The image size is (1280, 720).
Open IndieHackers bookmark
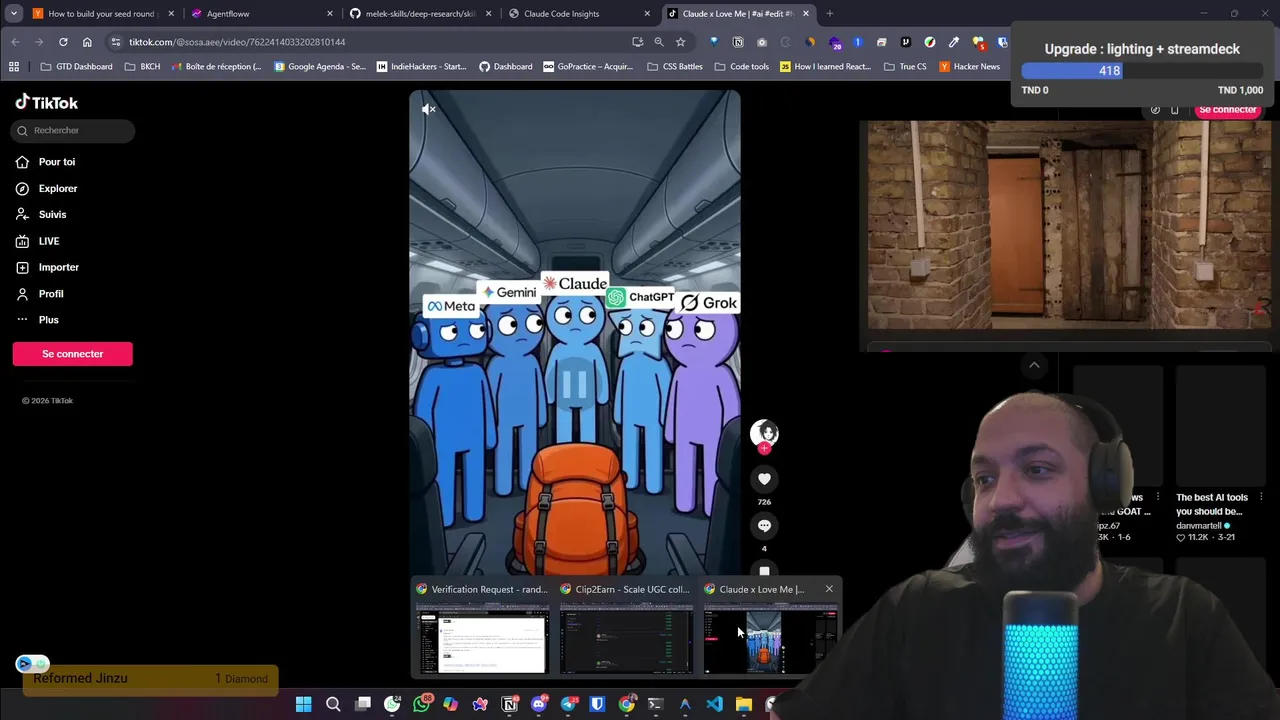[421, 67]
